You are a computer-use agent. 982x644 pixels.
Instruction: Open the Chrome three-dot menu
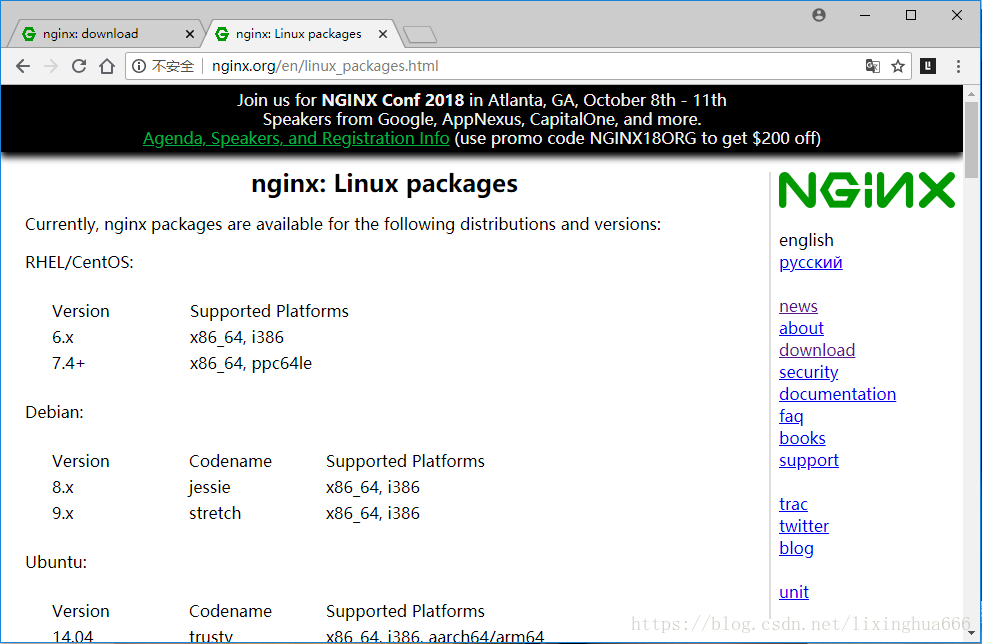pyautogui.click(x=958, y=66)
